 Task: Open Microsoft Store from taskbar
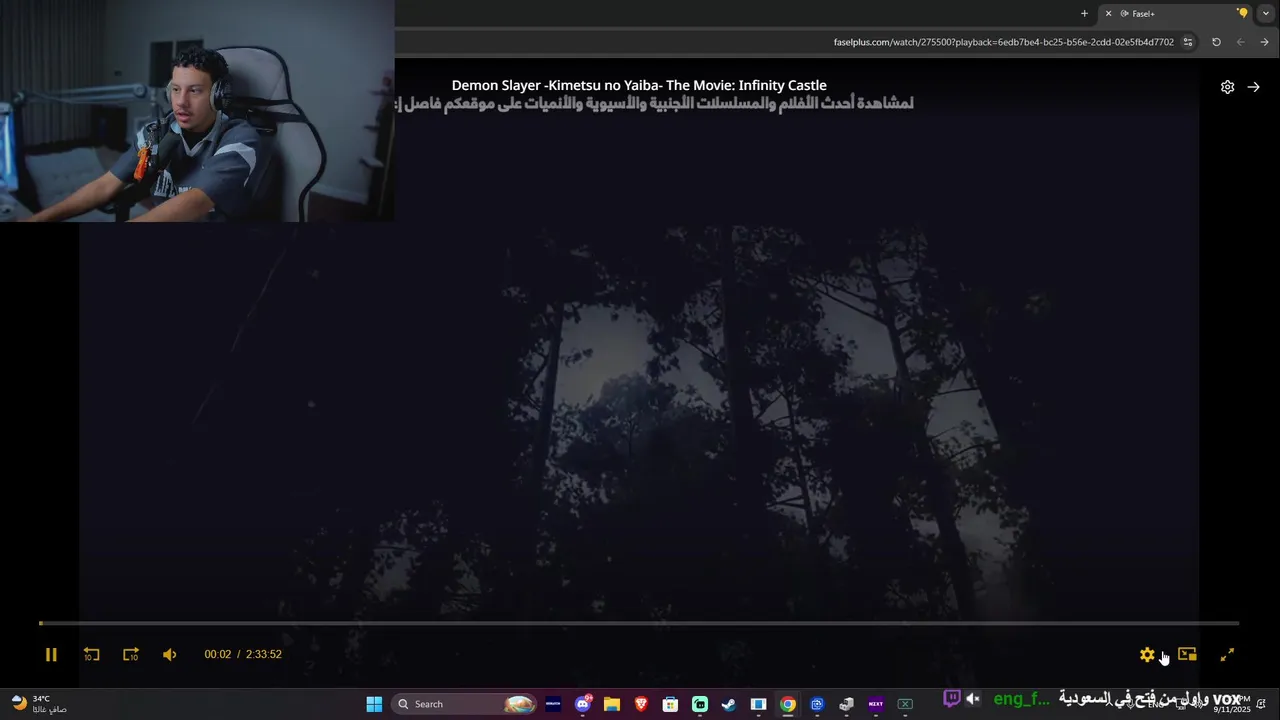pyautogui.click(x=671, y=704)
